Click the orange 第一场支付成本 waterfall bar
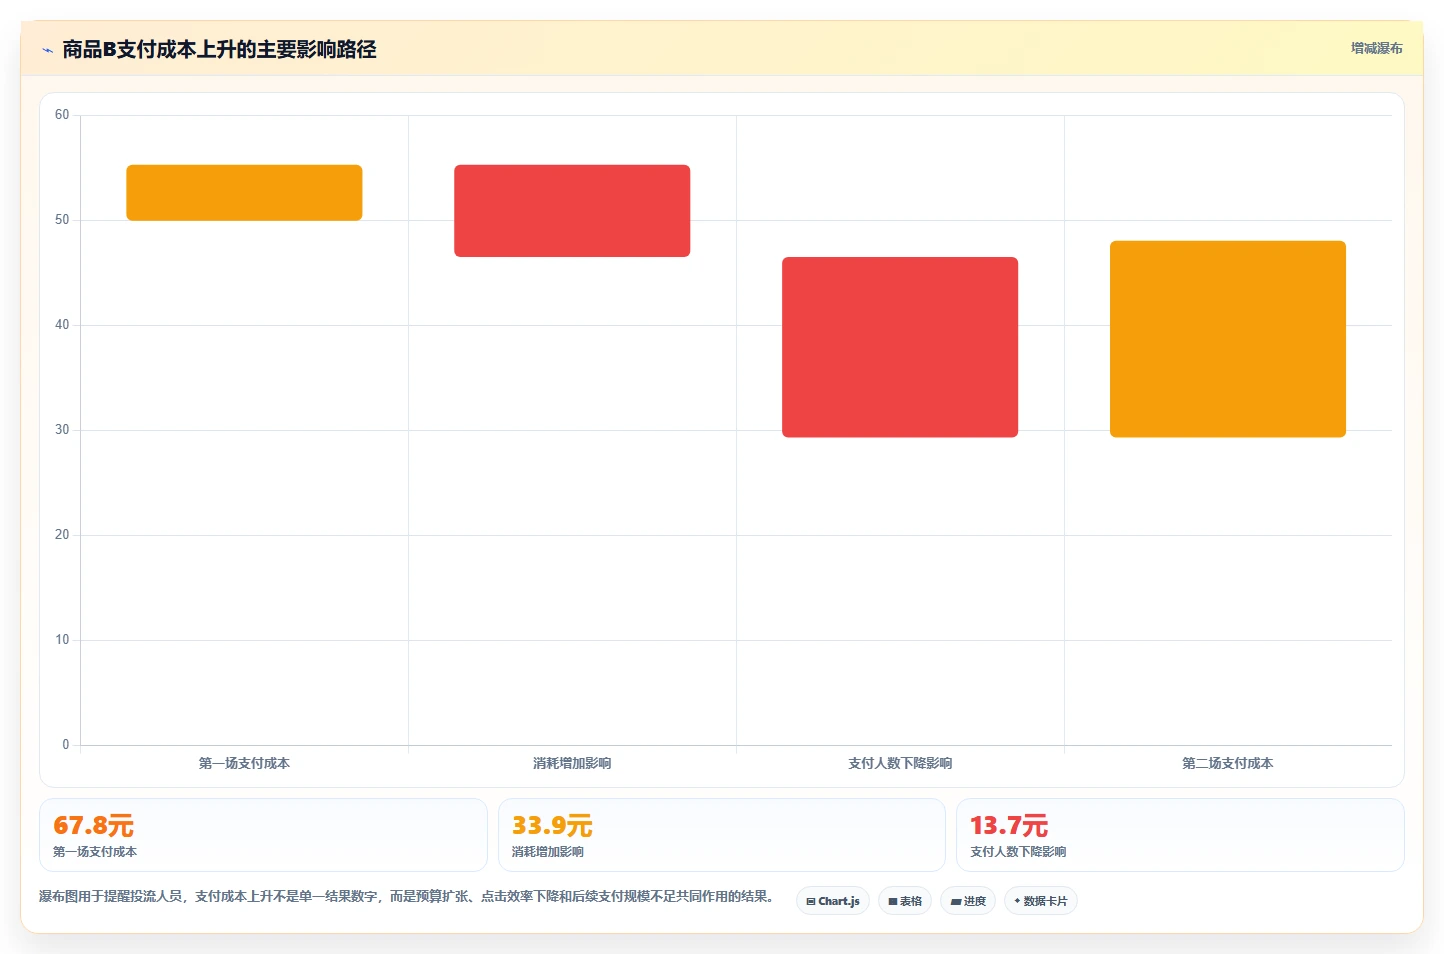Screen dimensions: 1444x954 244,192
